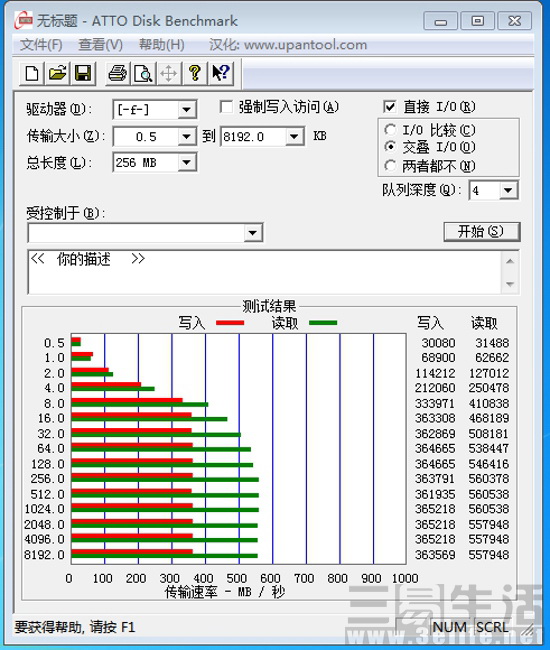Click the New file toolbar icon
This screenshot has width=550, height=650.
tap(32, 74)
